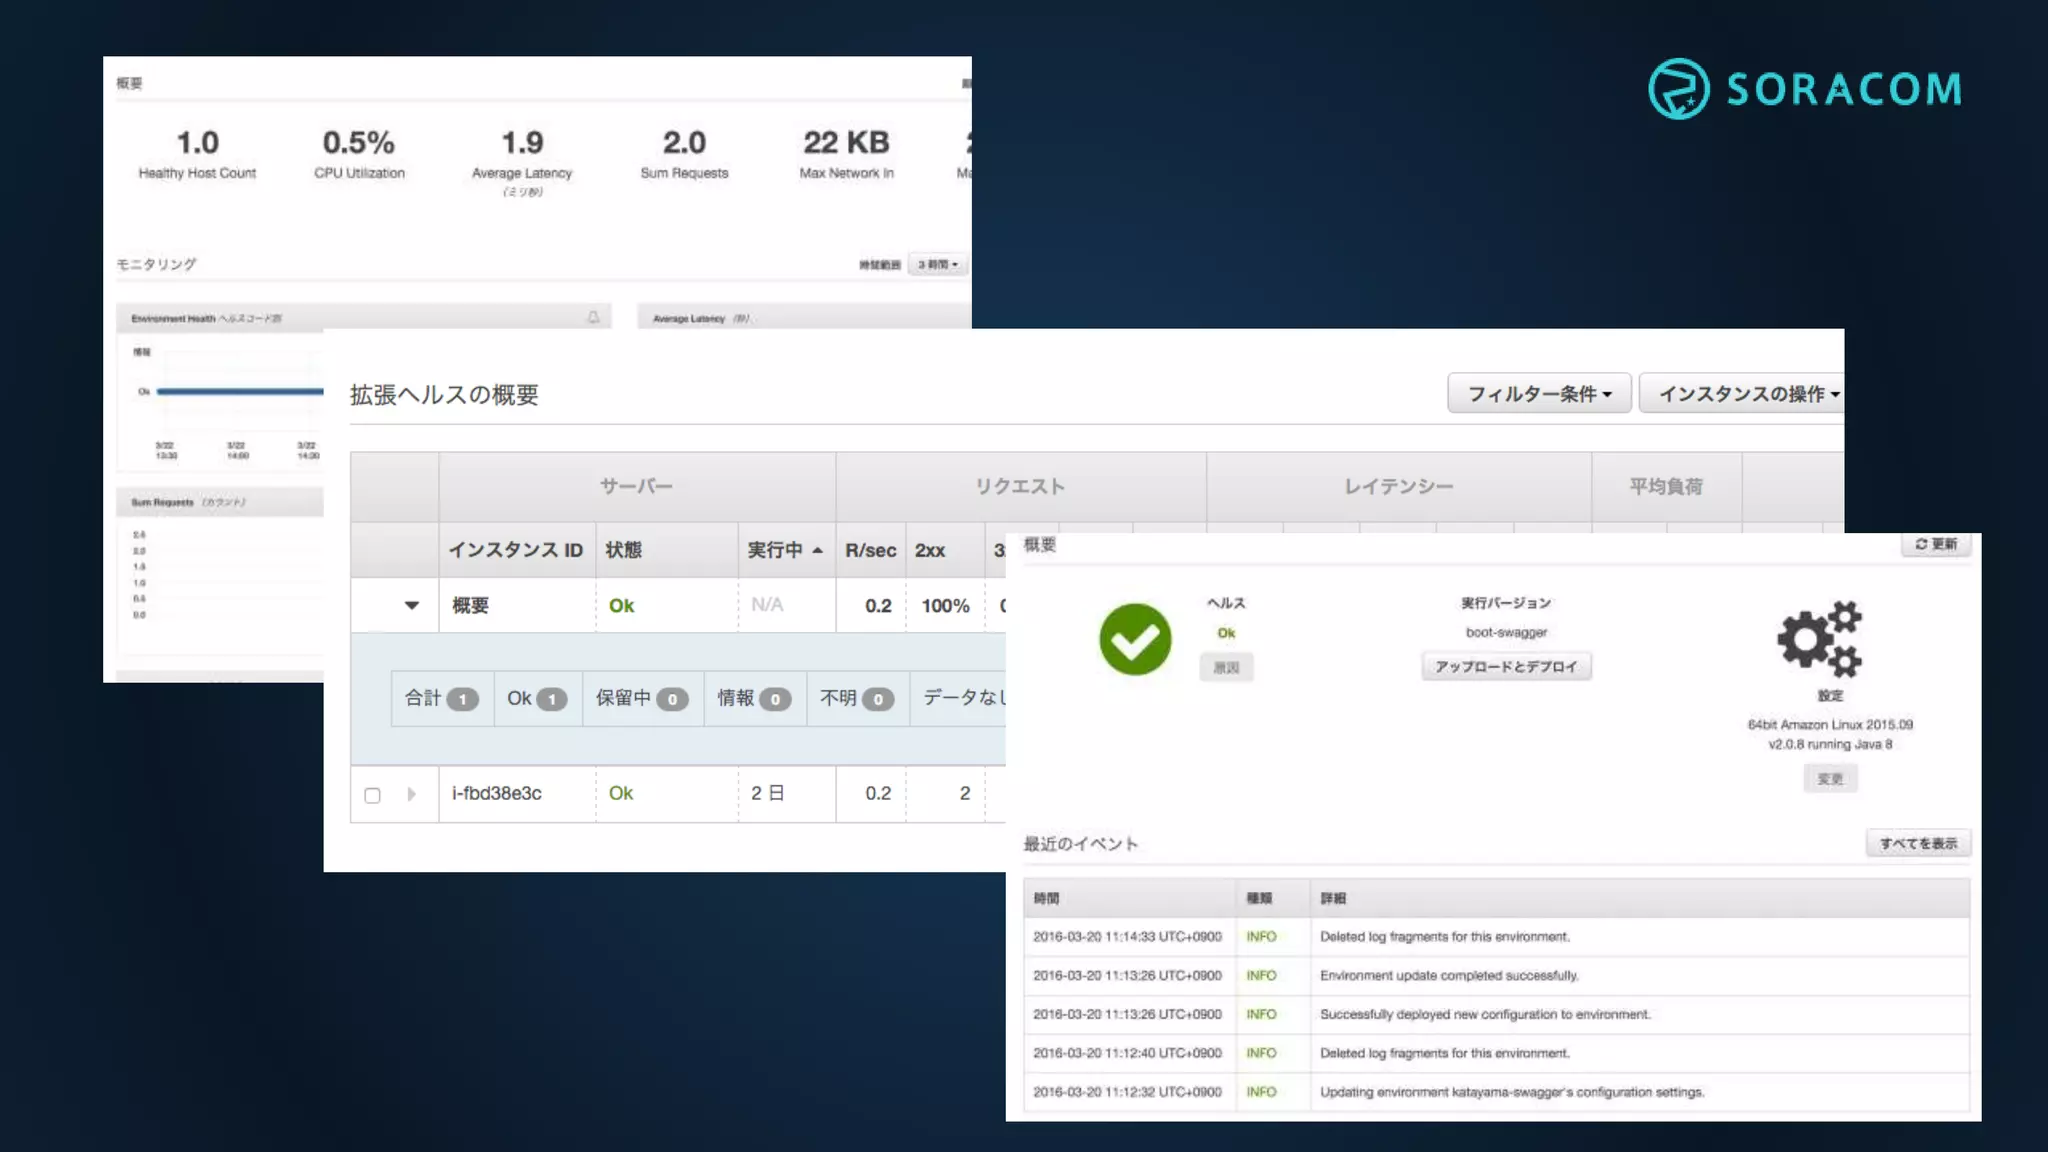This screenshot has height=1152, width=2048.
Task: Open the フィルター条件 dropdown
Action: 1538,393
